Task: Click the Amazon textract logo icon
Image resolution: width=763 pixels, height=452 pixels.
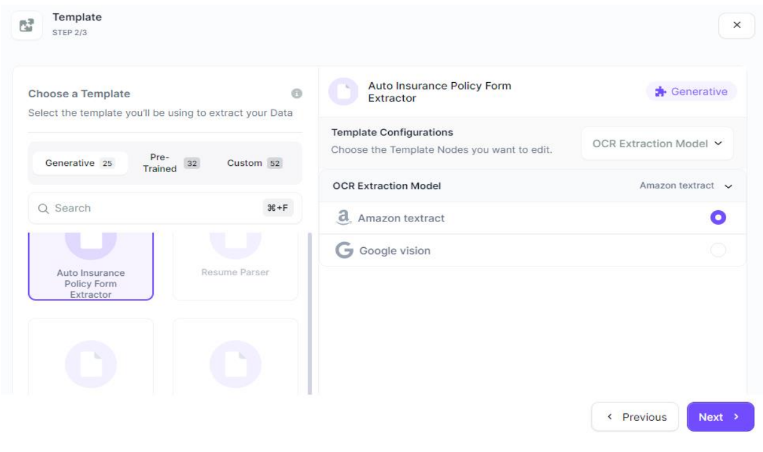Action: coord(344,218)
